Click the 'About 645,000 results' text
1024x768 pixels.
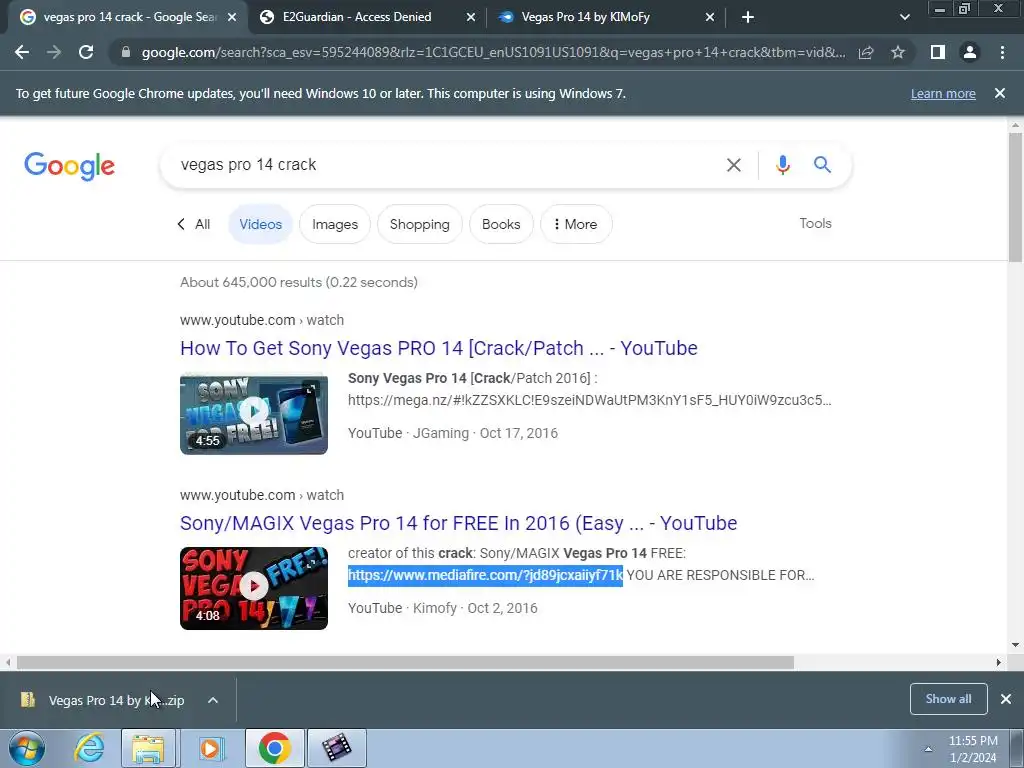point(298,282)
